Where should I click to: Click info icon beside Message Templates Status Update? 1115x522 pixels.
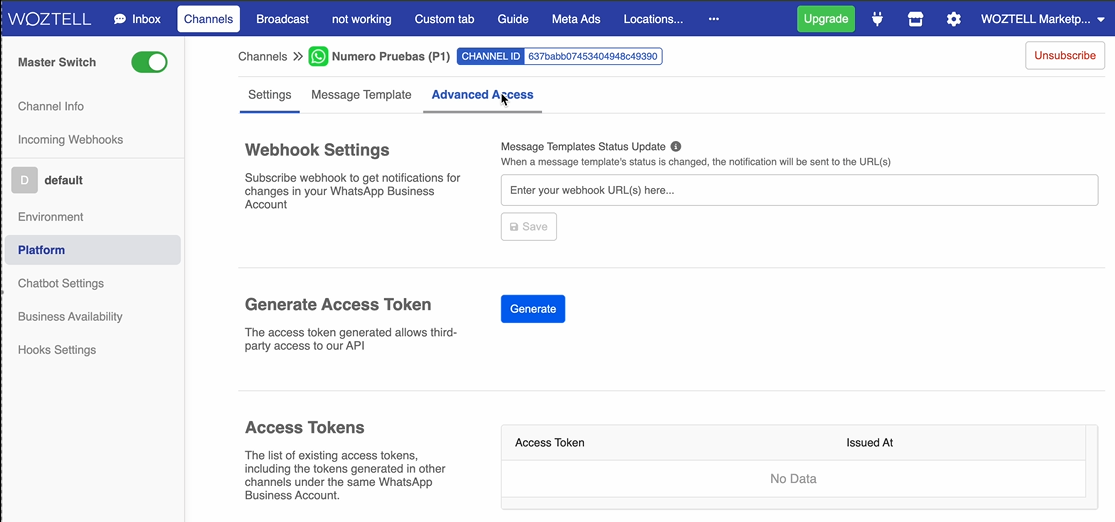click(676, 146)
